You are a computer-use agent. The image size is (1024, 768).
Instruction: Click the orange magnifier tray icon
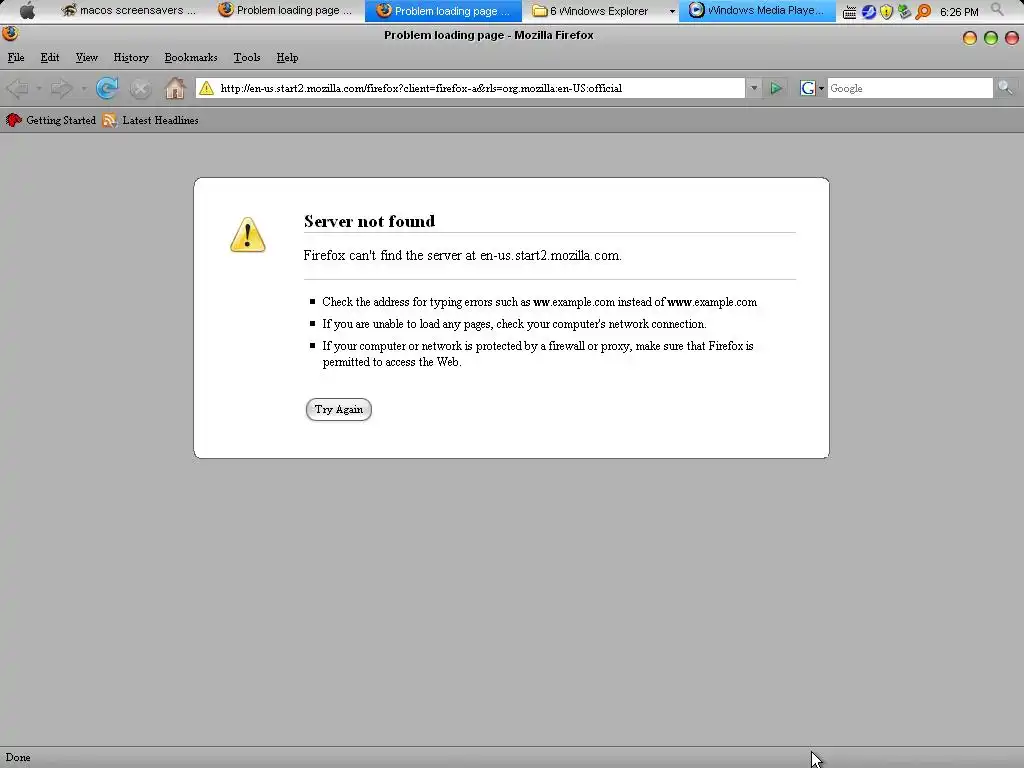coord(923,12)
